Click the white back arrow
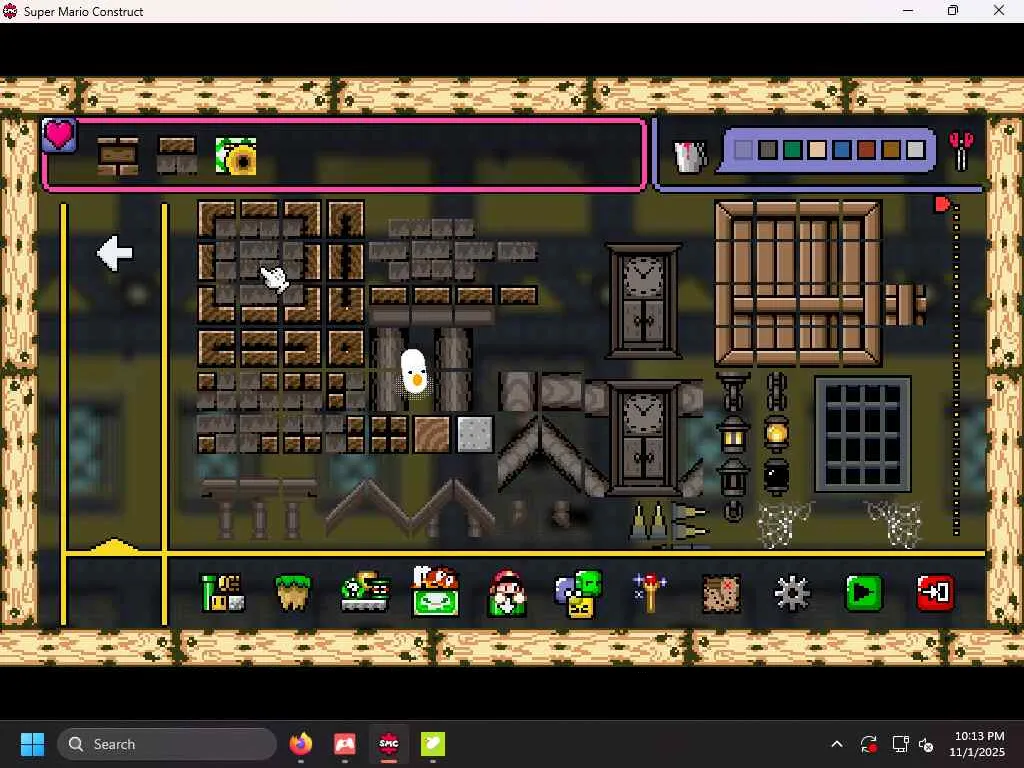This screenshot has width=1024, height=768. [115, 253]
